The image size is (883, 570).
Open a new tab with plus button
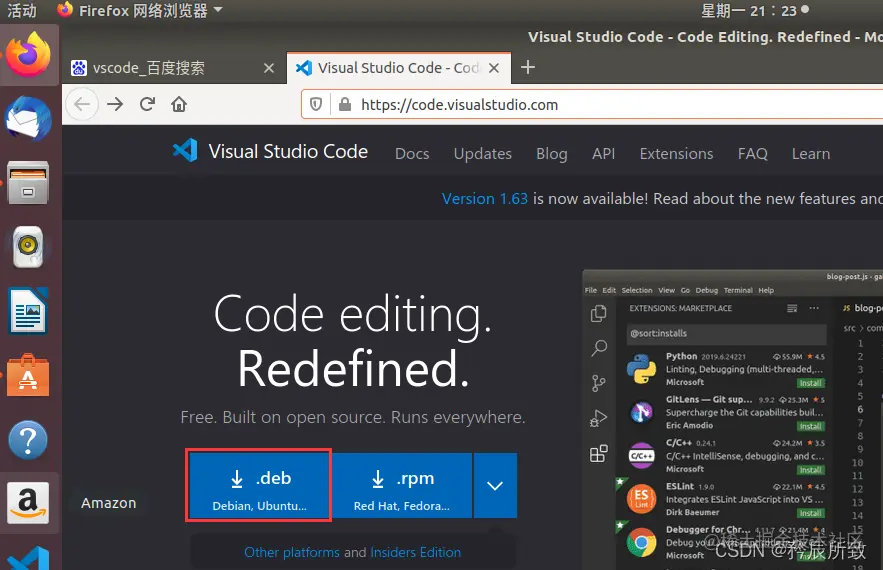528,68
